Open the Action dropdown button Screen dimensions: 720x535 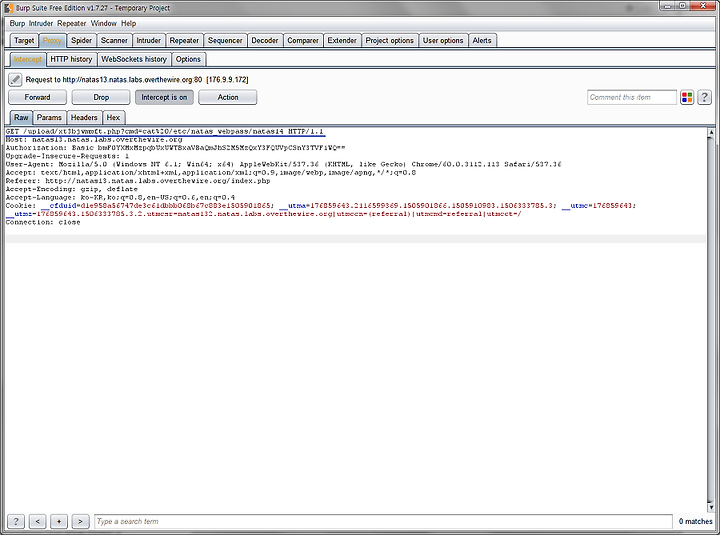pos(228,97)
